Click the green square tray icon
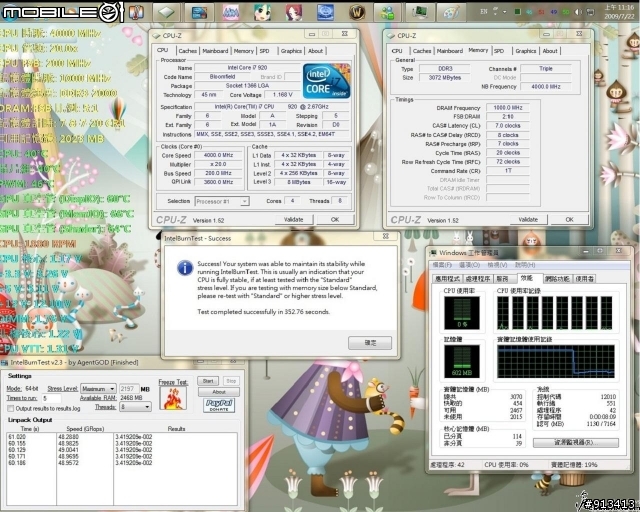Image resolution: width=640 pixels, height=512 pixels. point(517,12)
